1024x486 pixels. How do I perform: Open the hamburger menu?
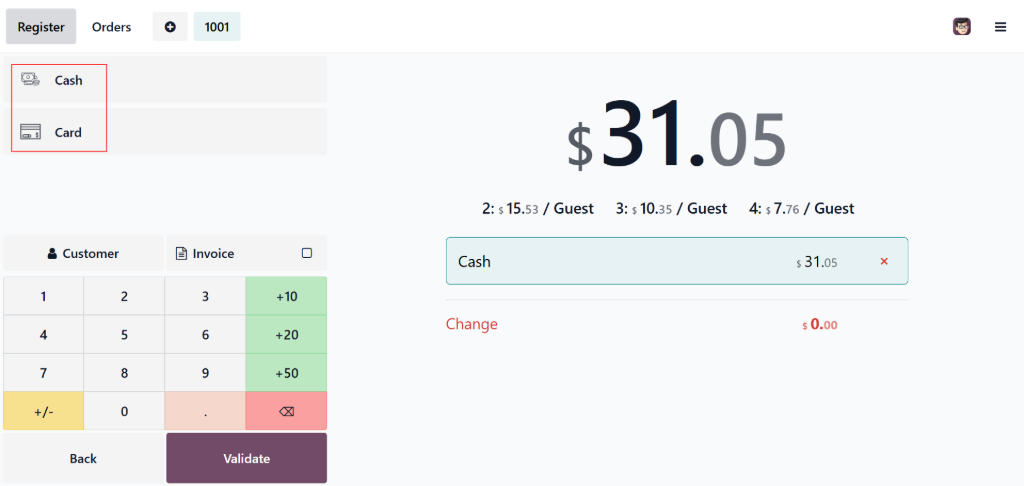tap(1000, 27)
